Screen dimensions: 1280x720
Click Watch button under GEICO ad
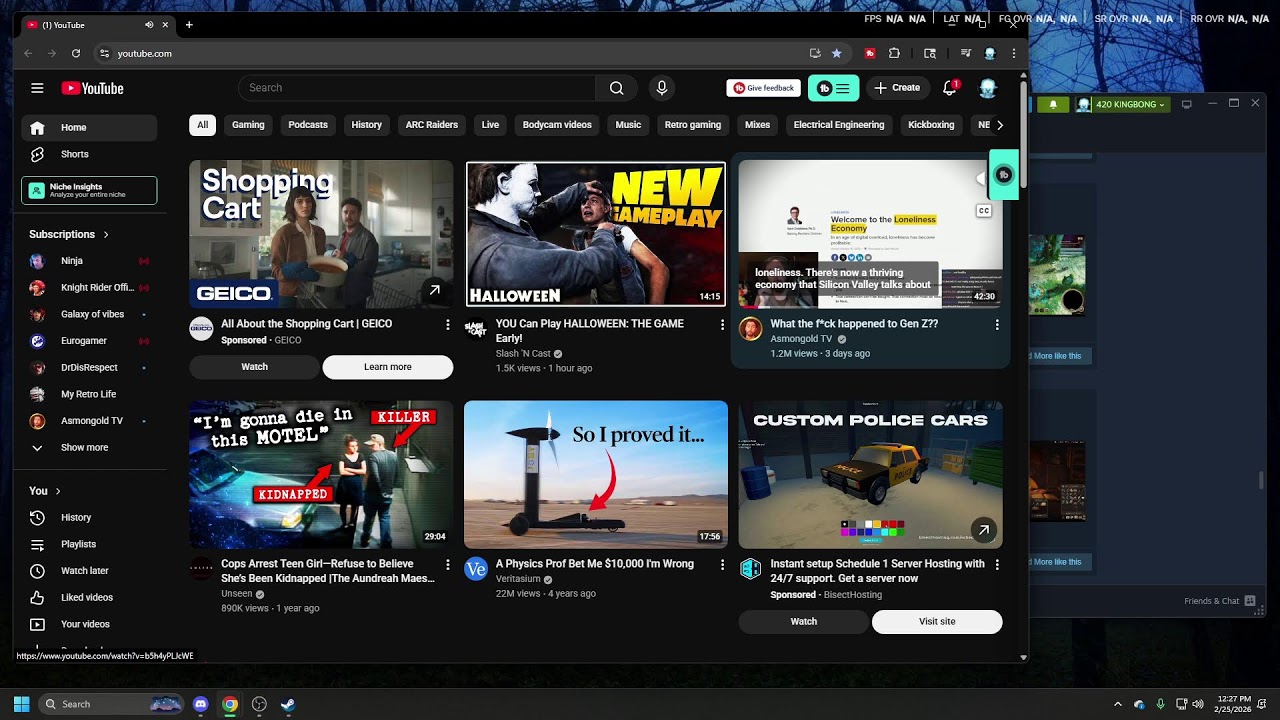coord(254,367)
